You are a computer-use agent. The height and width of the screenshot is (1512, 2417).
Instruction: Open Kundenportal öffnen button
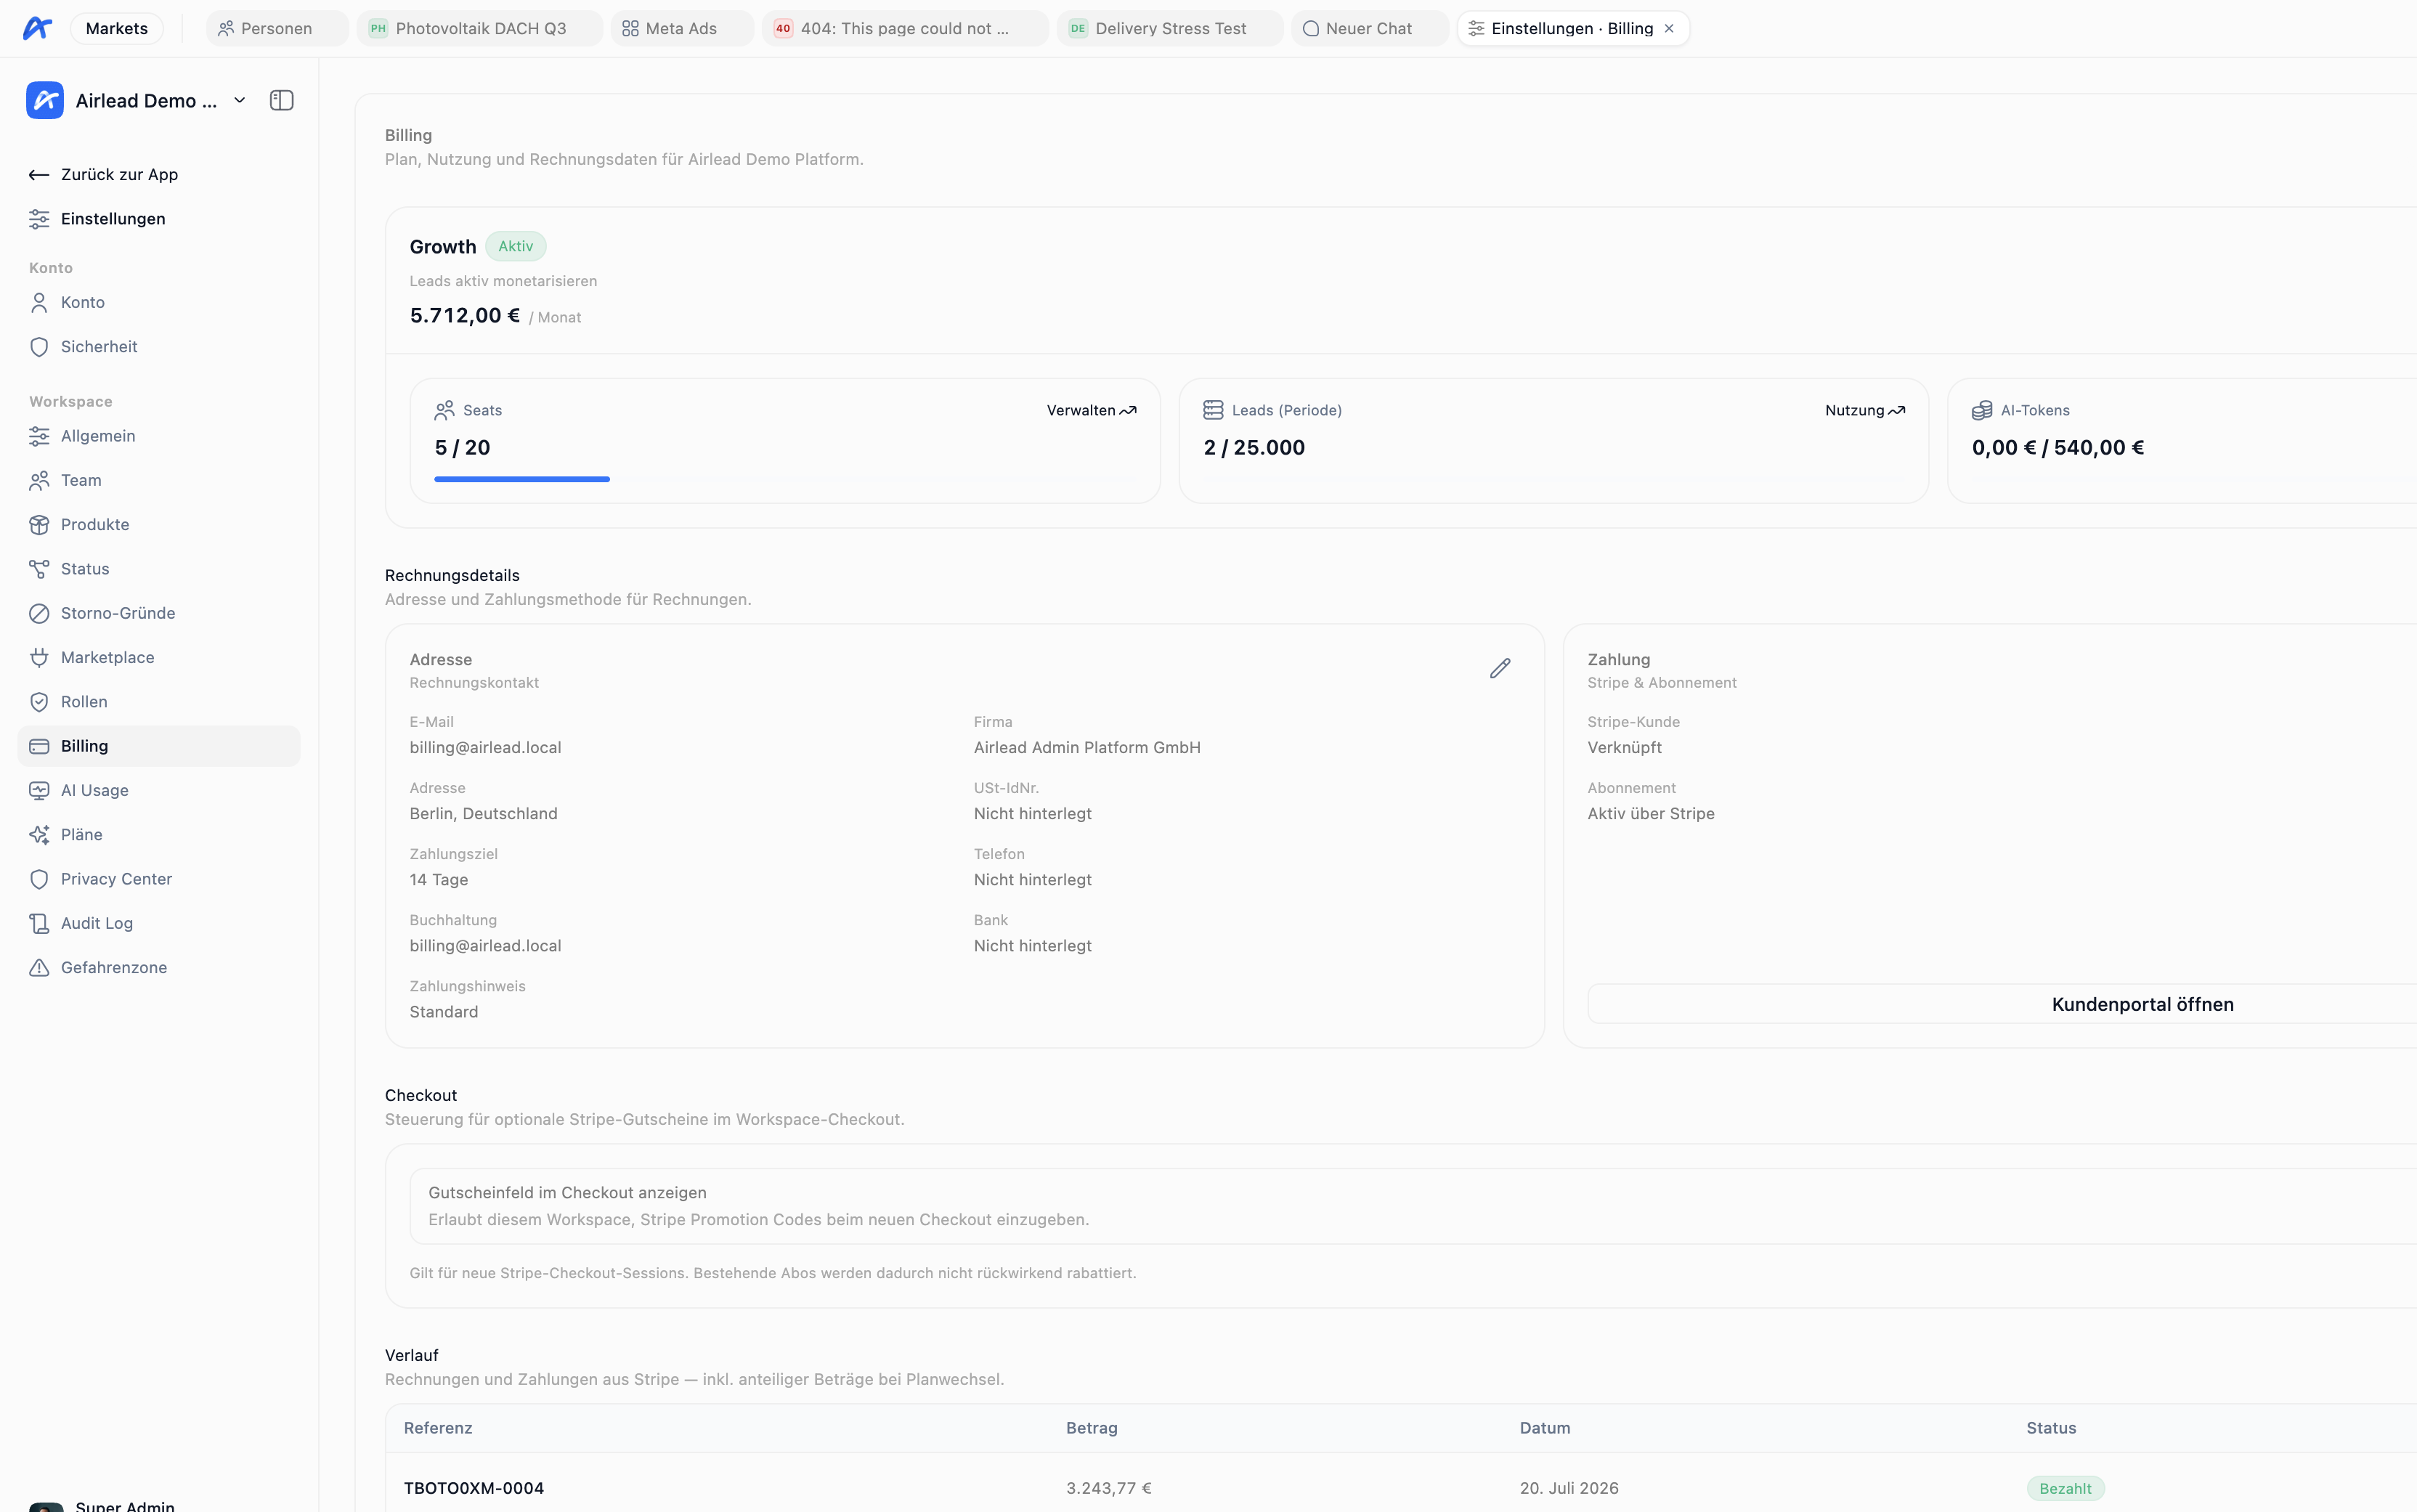2142,1004
